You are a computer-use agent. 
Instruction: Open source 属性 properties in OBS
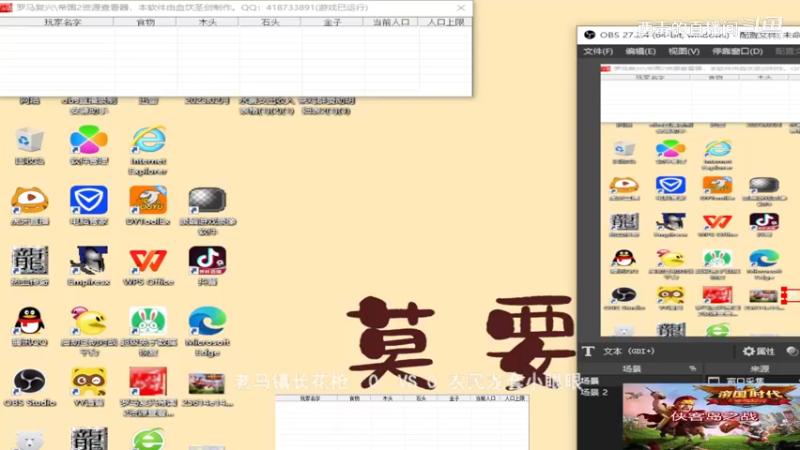[759, 351]
